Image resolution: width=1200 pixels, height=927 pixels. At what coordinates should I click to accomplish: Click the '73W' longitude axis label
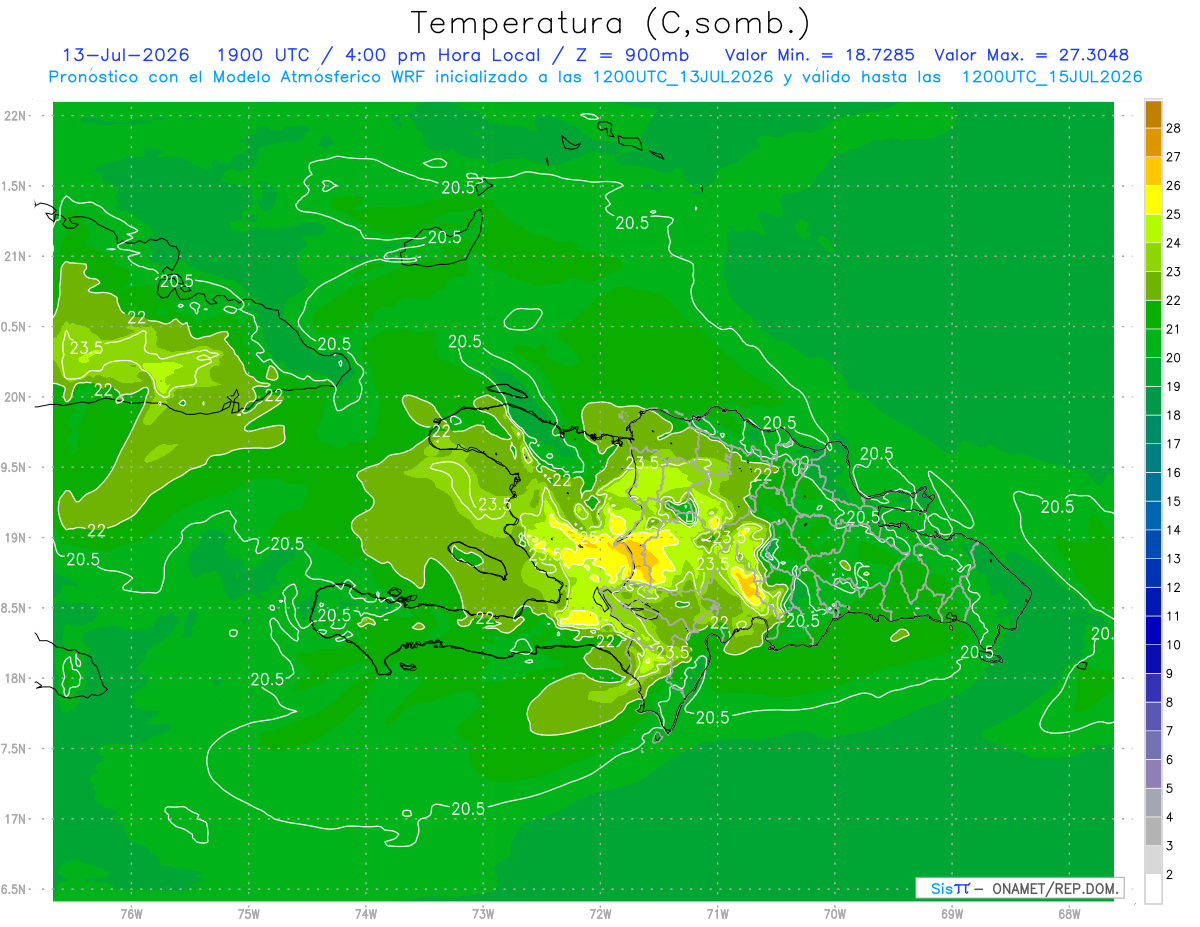[x=483, y=913]
